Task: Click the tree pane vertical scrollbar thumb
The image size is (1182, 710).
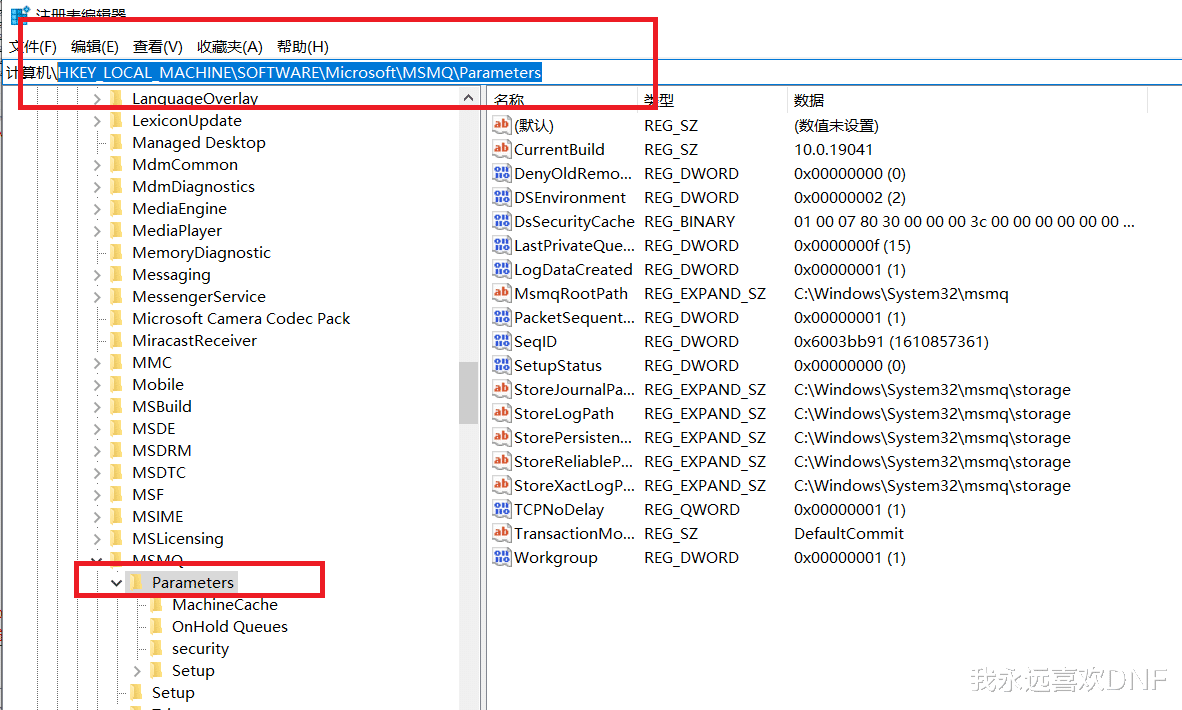Action: (x=468, y=393)
